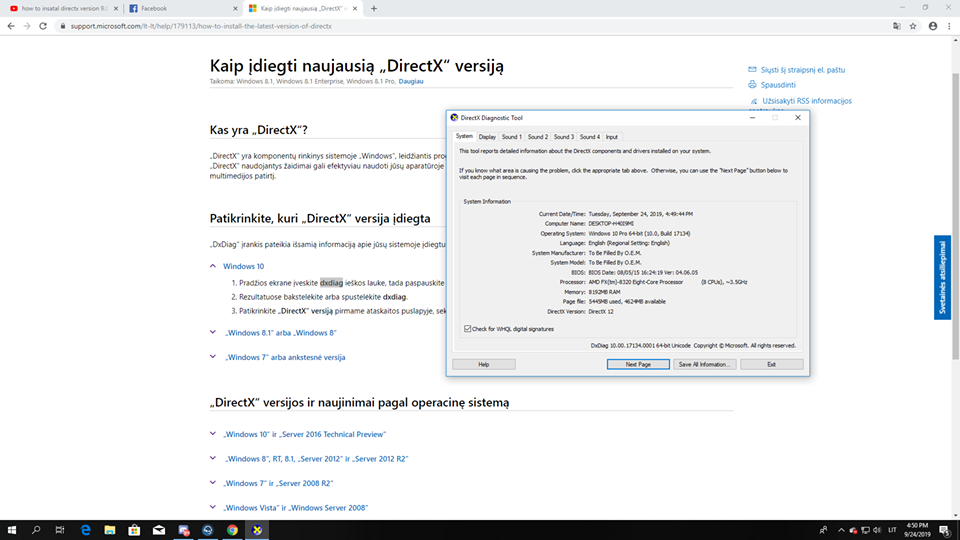960x540 pixels.
Task: Click the RSS feed icon
Action: (754, 101)
